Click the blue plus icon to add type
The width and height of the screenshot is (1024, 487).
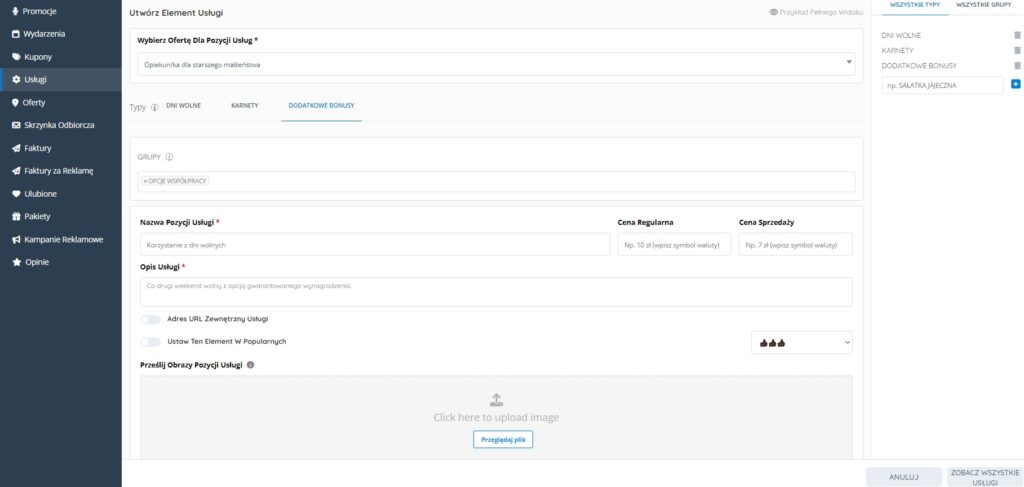pyautogui.click(x=1015, y=84)
